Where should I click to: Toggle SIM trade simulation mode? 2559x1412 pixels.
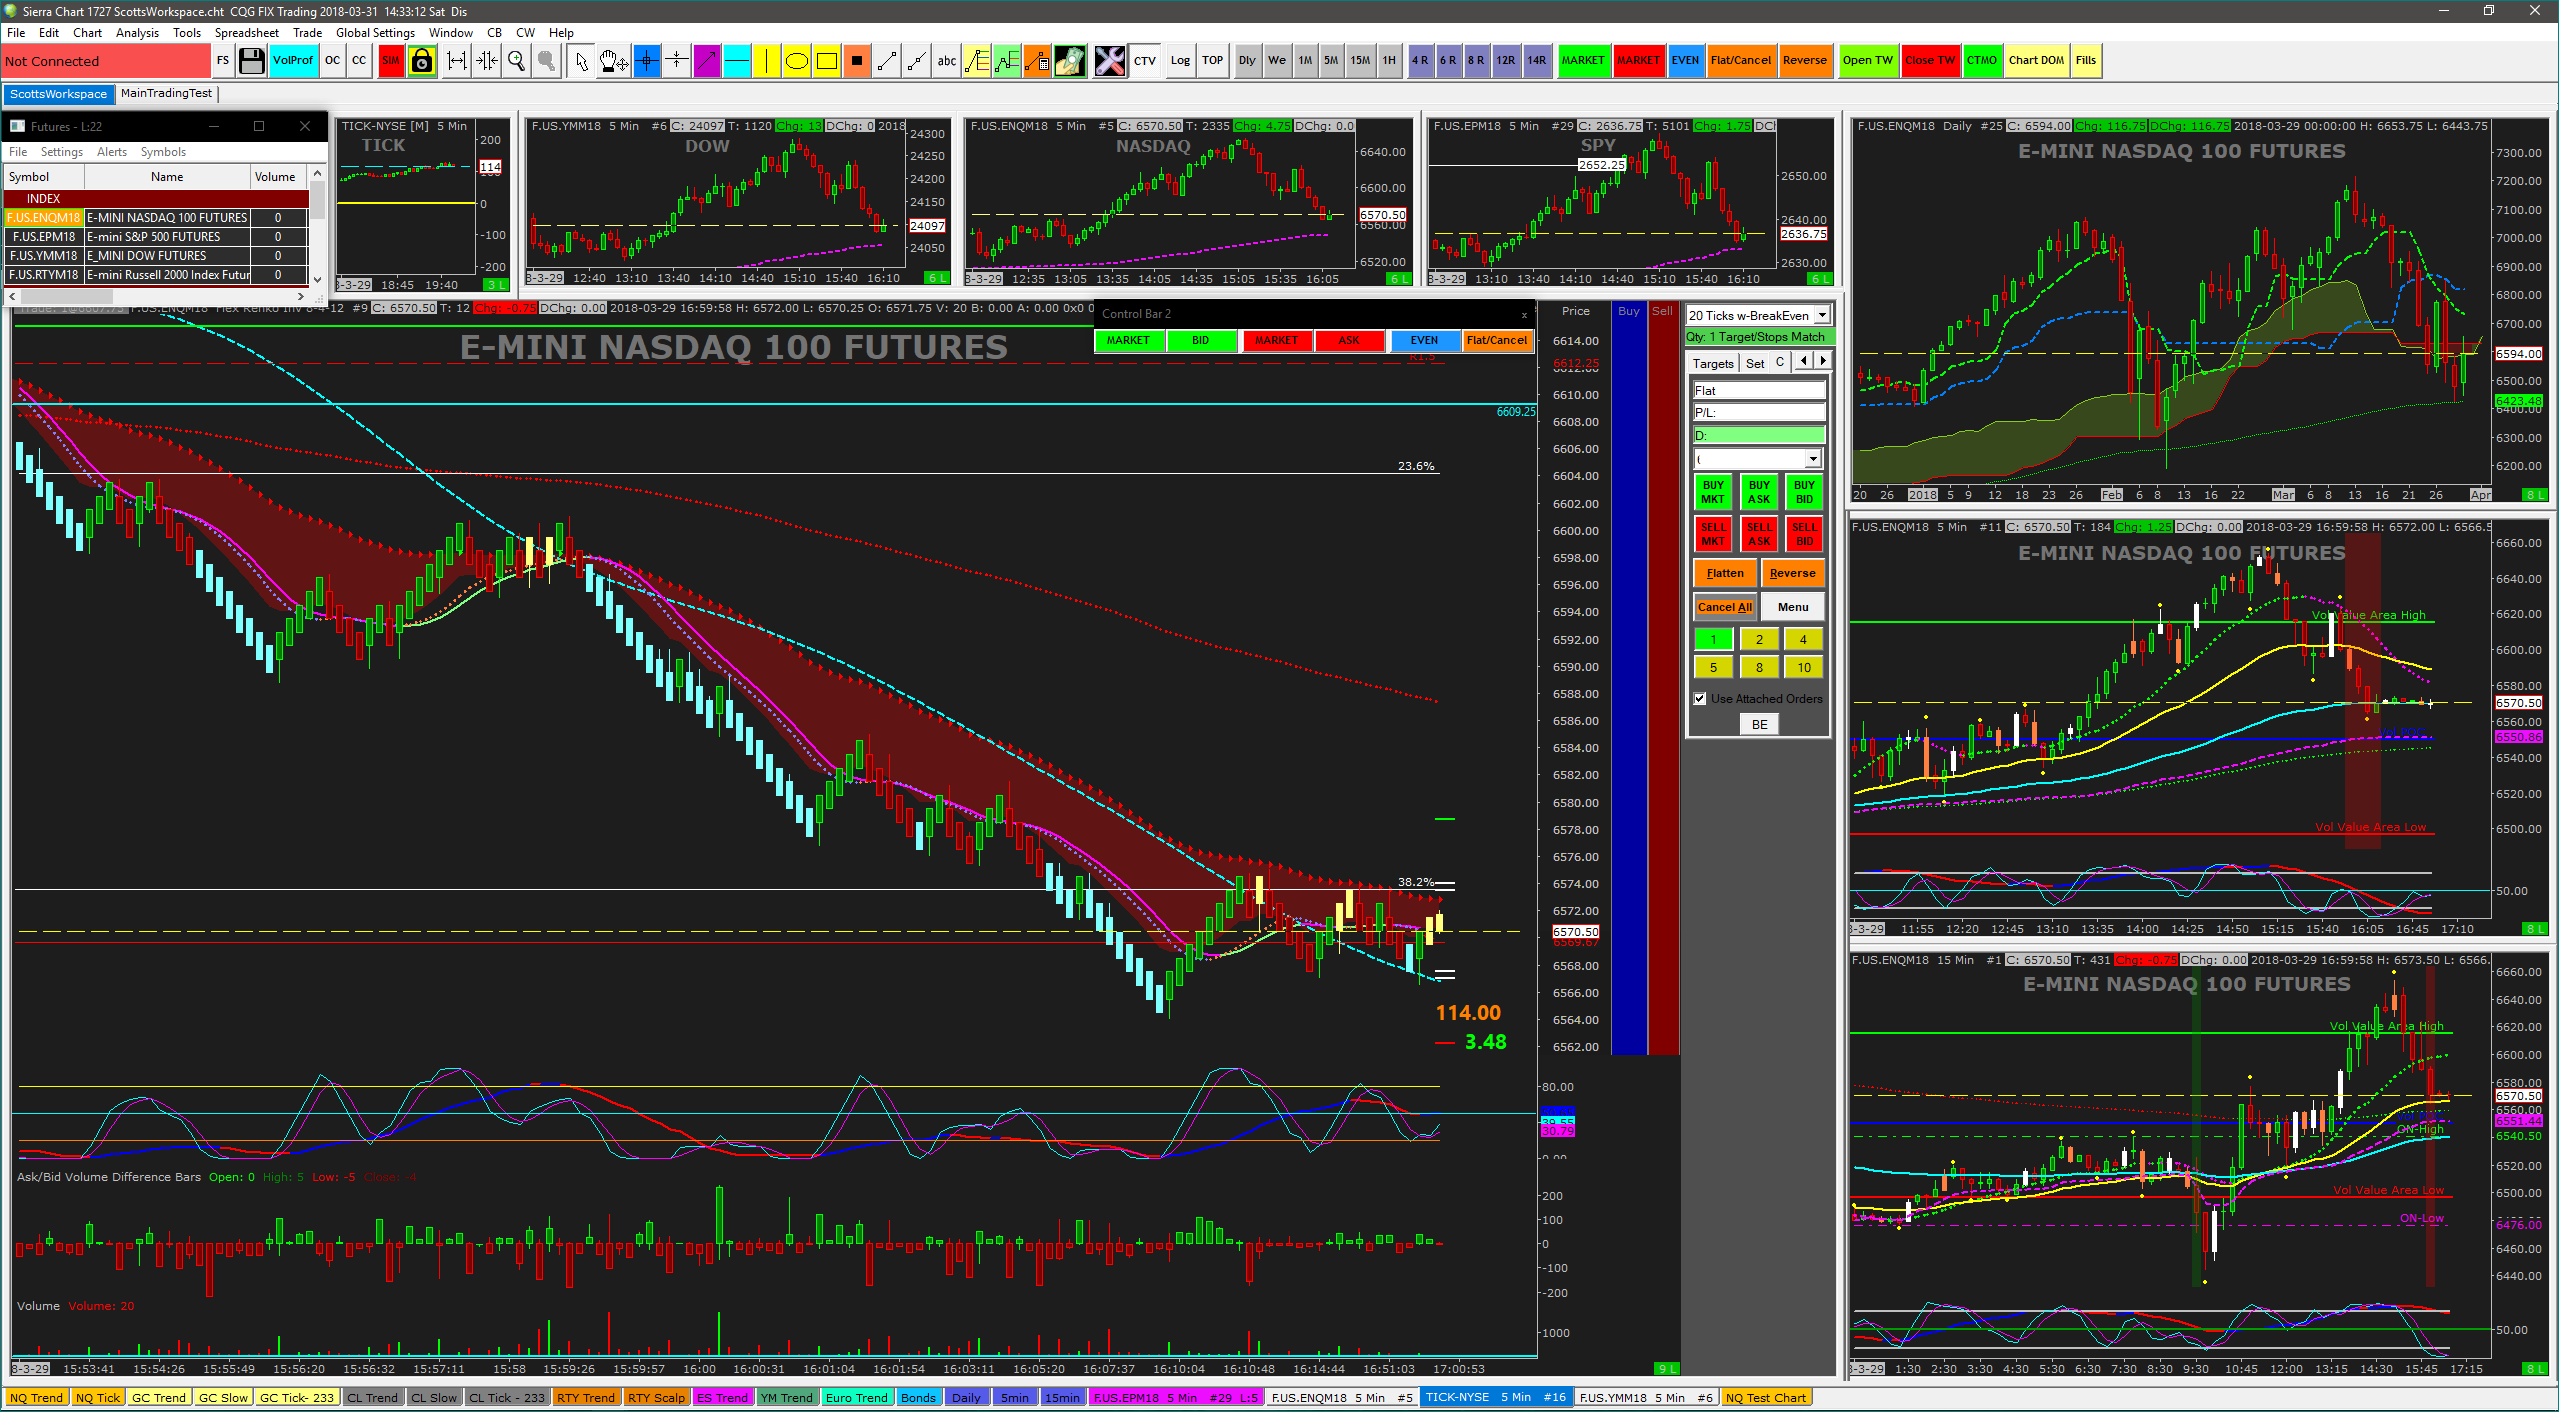(390, 61)
